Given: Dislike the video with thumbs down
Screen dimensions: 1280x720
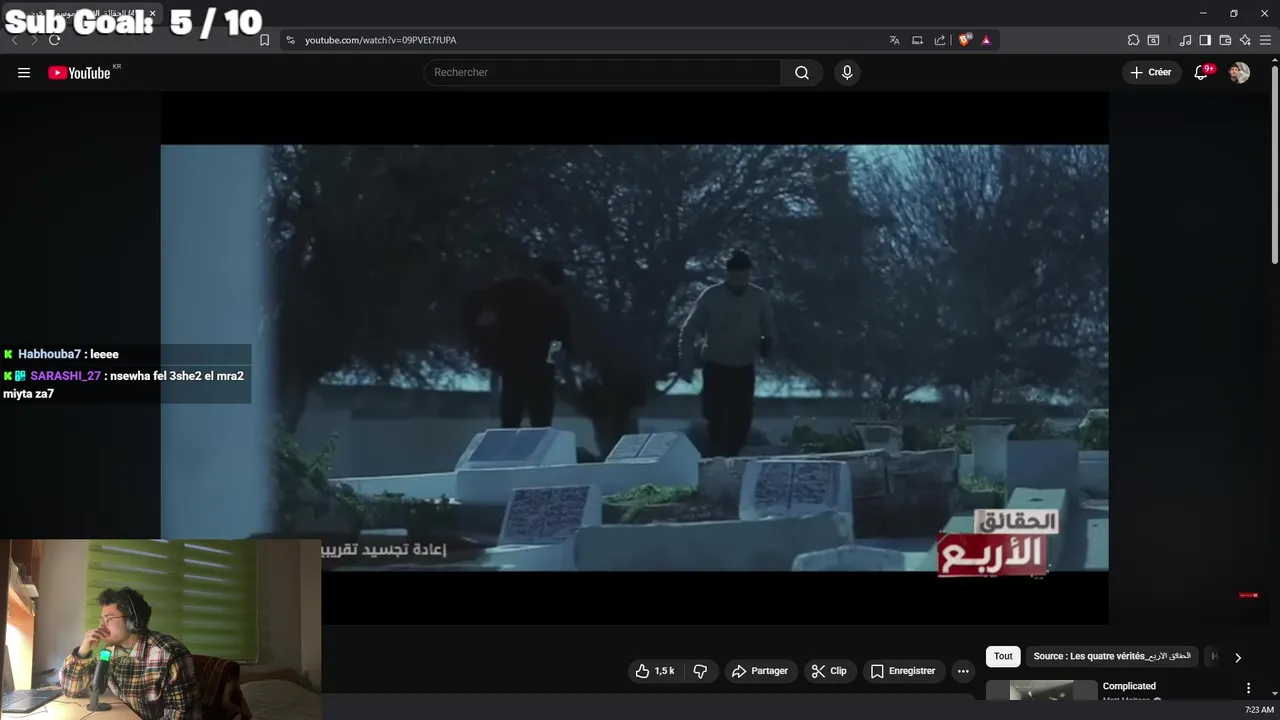Looking at the screenshot, I should point(700,671).
